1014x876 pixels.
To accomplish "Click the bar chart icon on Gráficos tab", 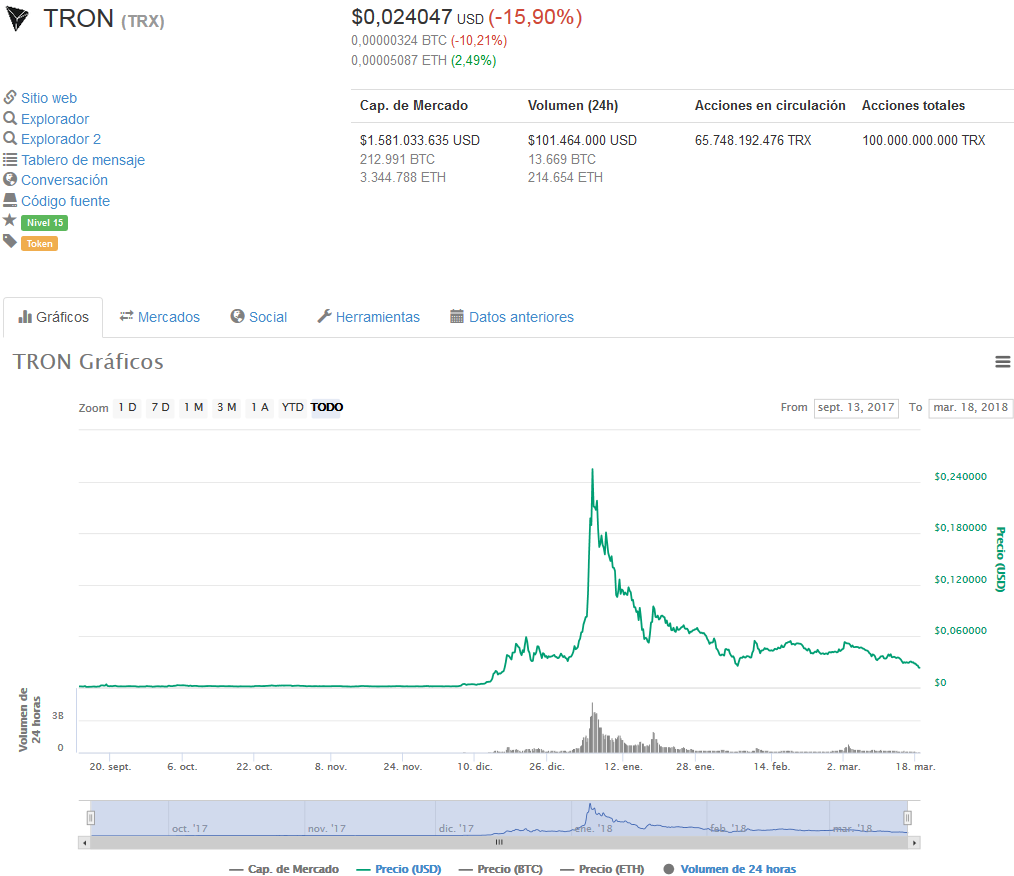I will tap(25, 317).
